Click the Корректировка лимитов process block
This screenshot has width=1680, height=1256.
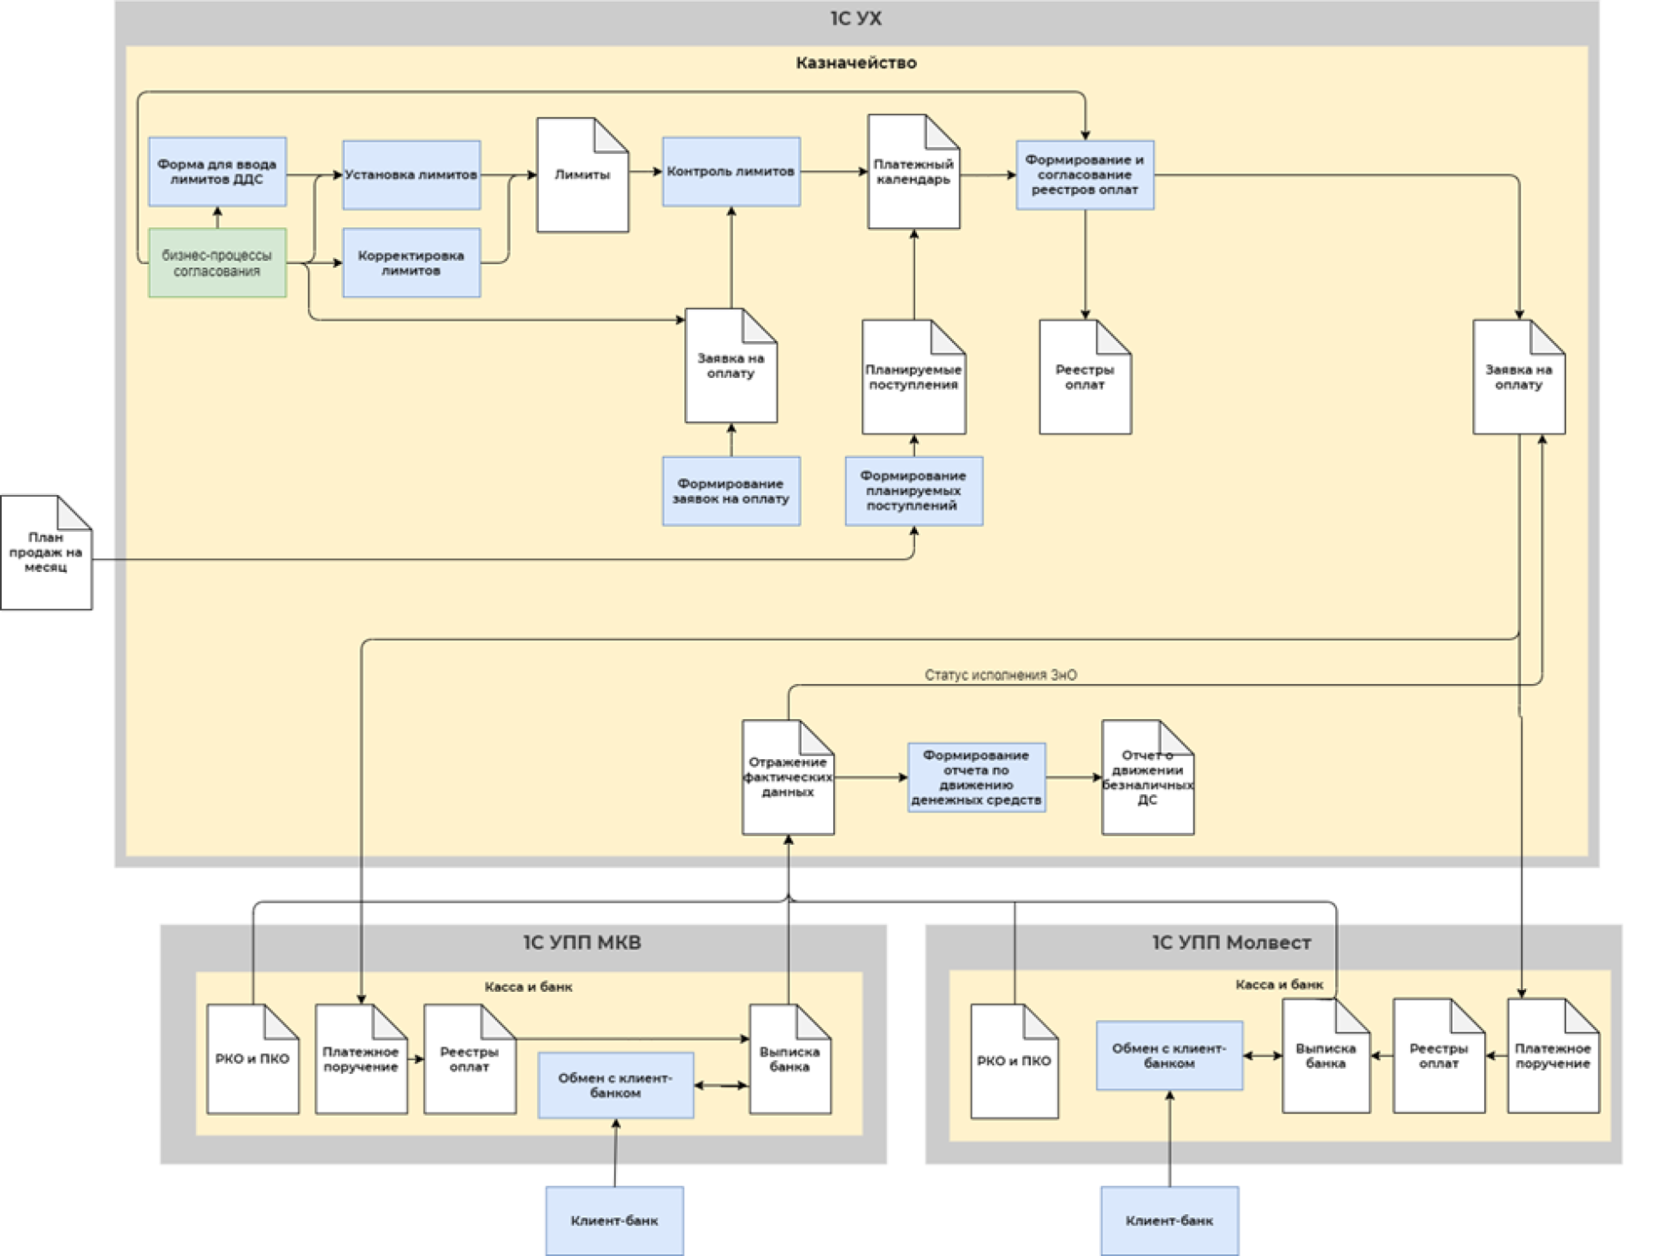pos(411,263)
